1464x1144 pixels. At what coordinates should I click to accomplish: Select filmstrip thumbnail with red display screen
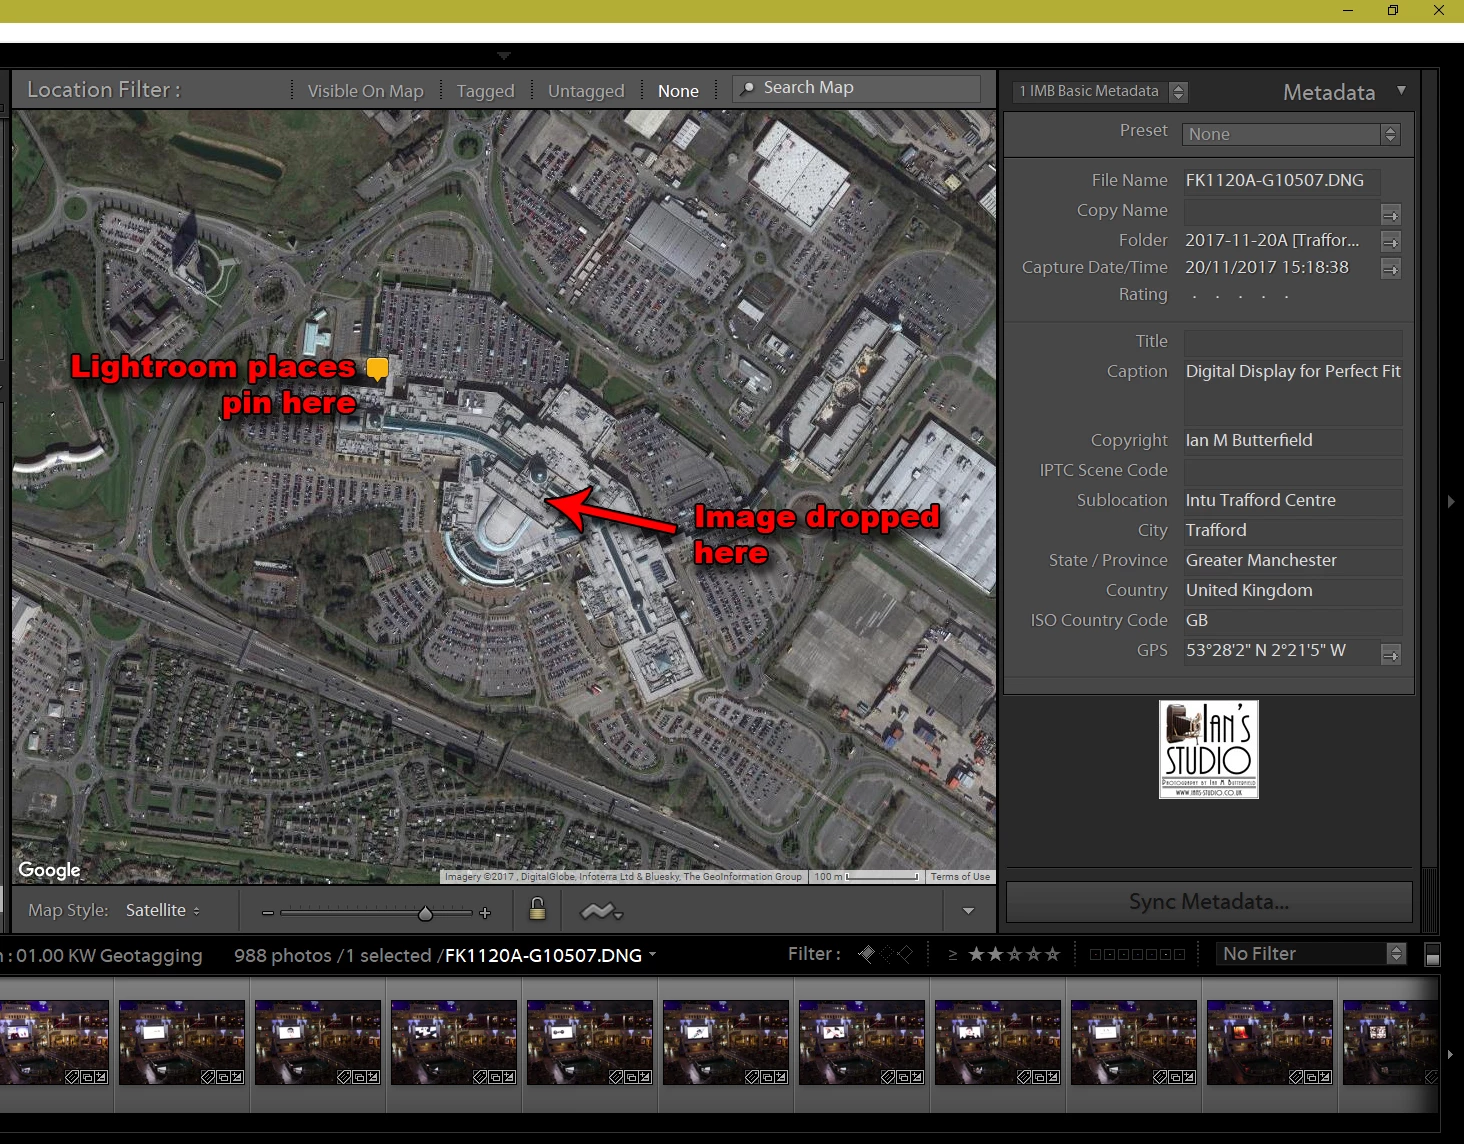[x=1269, y=1042]
